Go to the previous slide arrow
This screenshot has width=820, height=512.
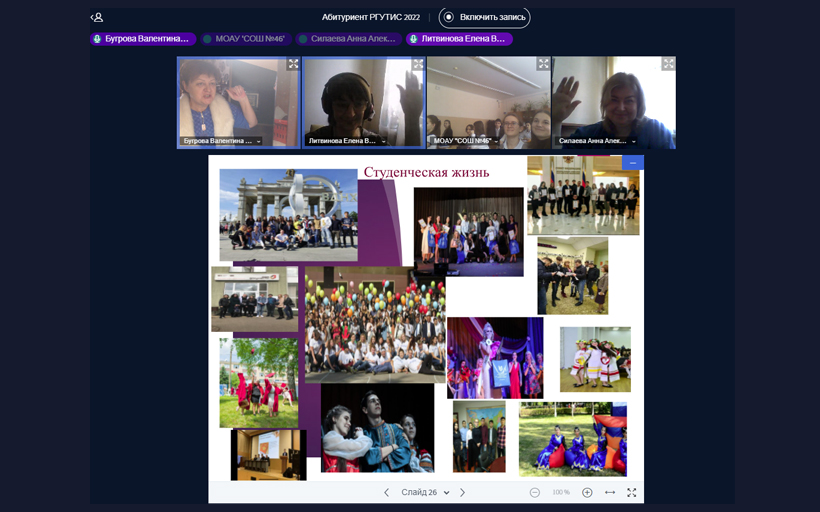386,493
